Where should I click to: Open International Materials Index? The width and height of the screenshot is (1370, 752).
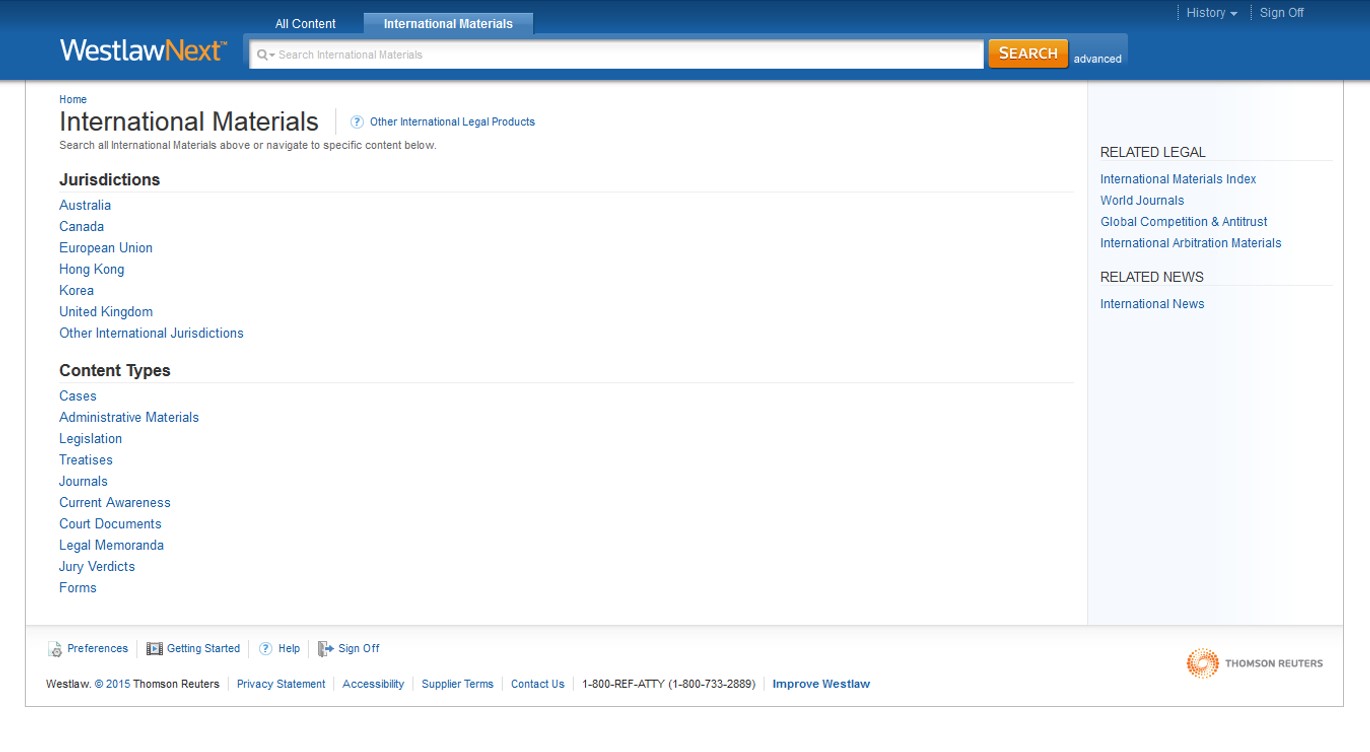(1178, 180)
